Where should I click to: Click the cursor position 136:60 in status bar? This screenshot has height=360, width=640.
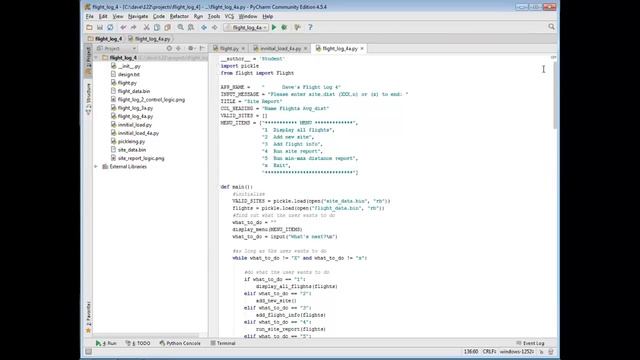coord(471,351)
